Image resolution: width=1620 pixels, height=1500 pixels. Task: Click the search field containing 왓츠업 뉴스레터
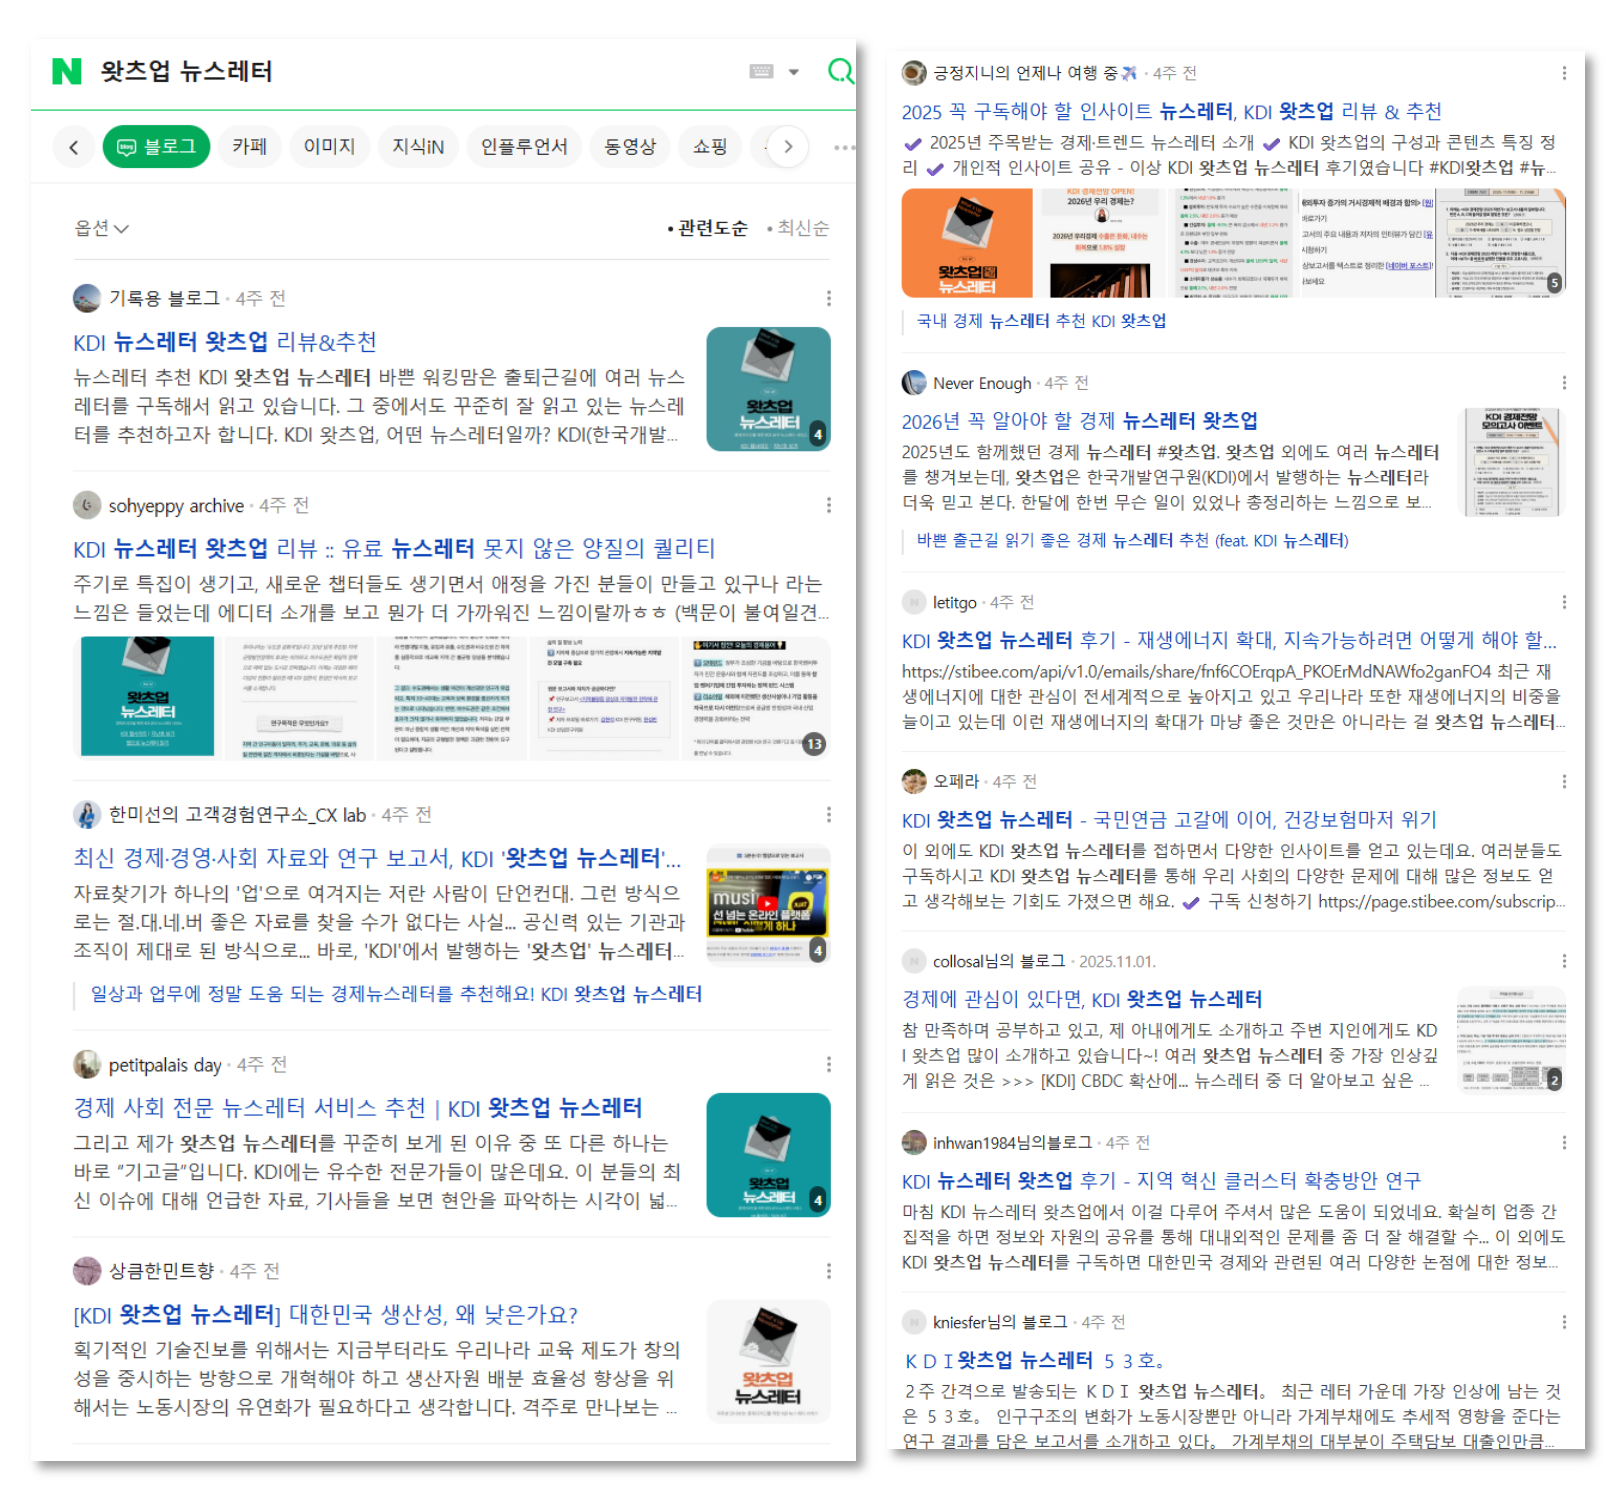(x=400, y=71)
